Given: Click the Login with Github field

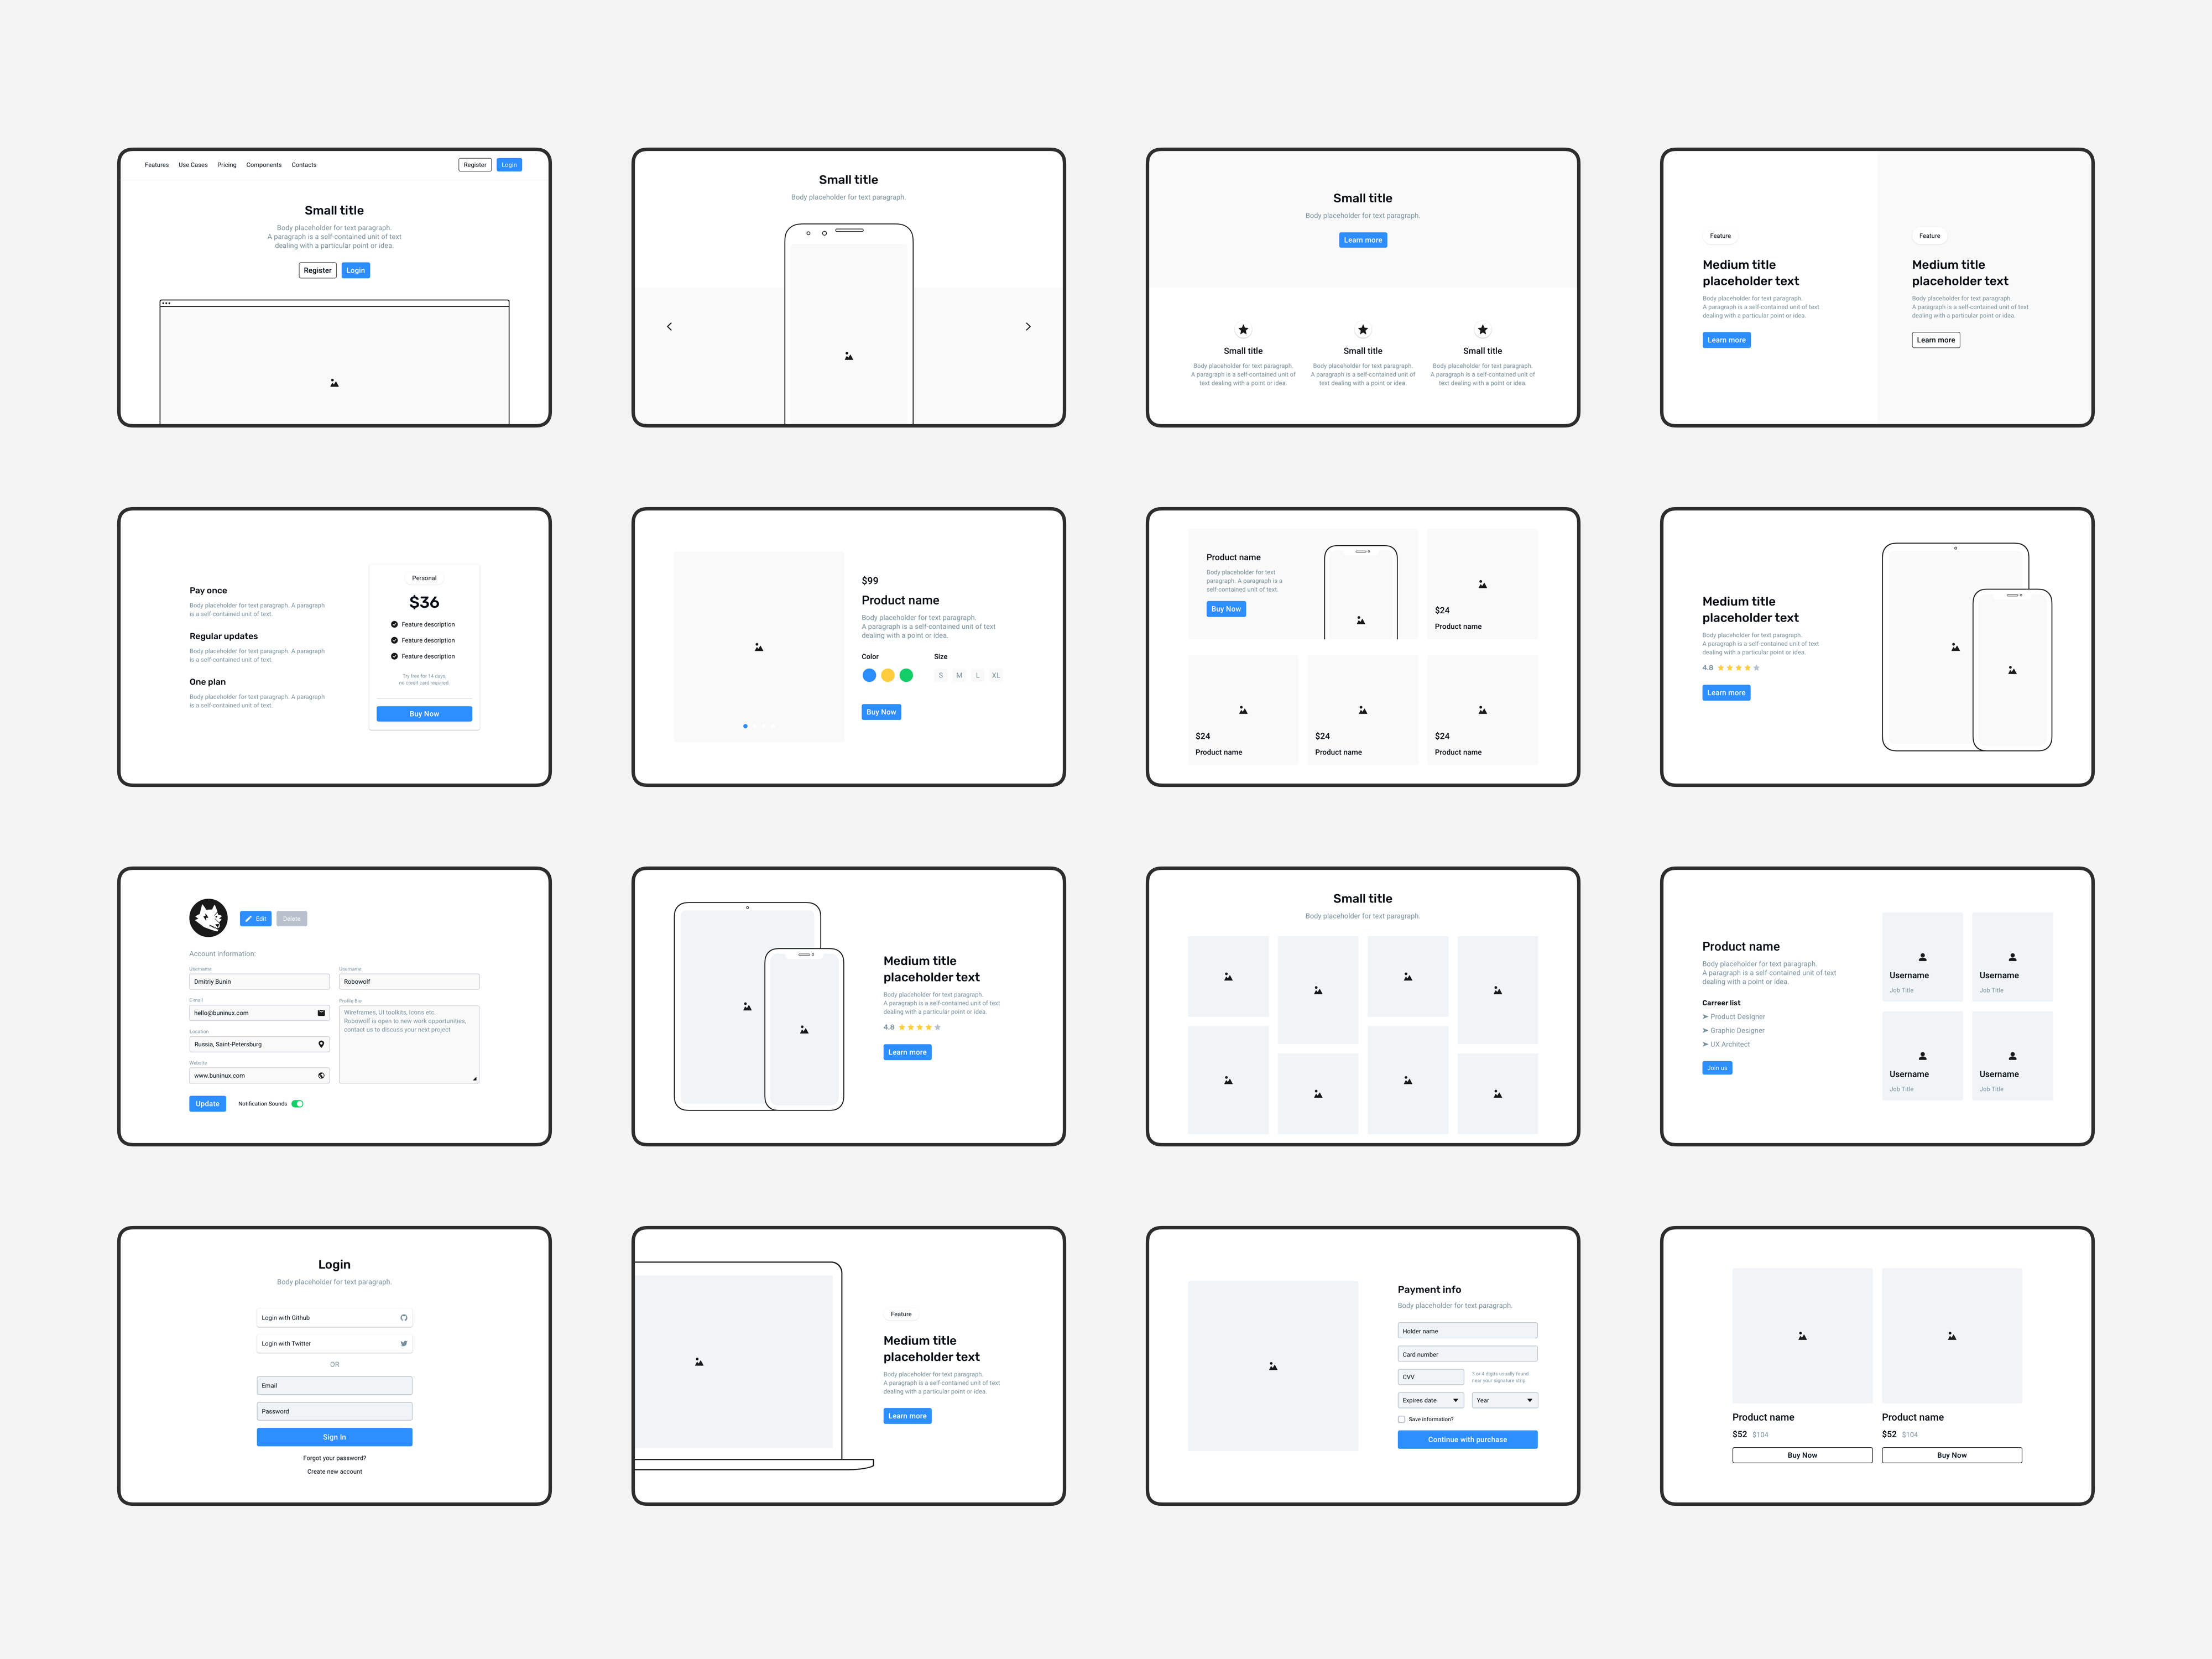Looking at the screenshot, I should (x=334, y=1318).
